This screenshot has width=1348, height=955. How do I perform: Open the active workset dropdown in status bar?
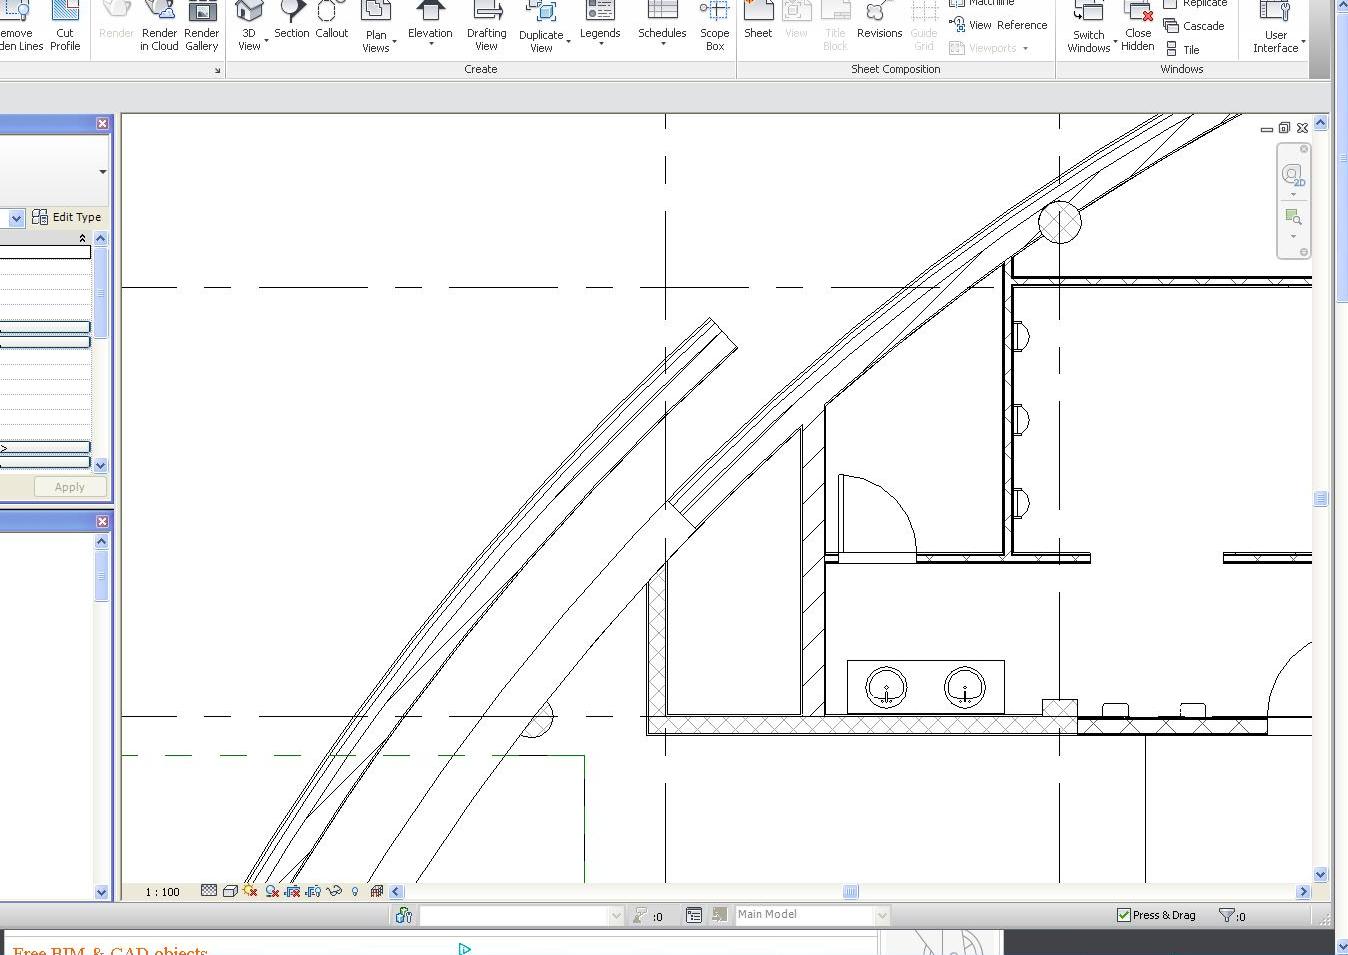pos(615,915)
